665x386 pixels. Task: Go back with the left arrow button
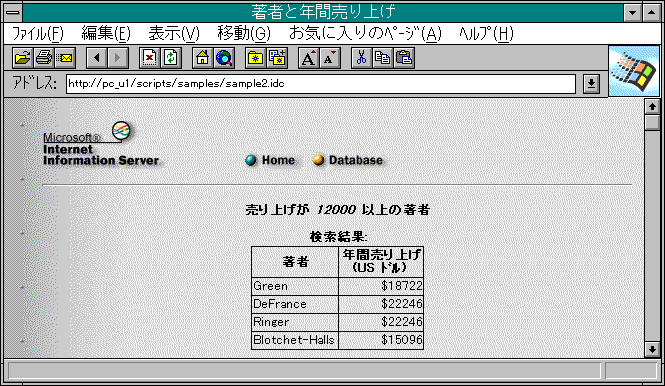tap(97, 58)
